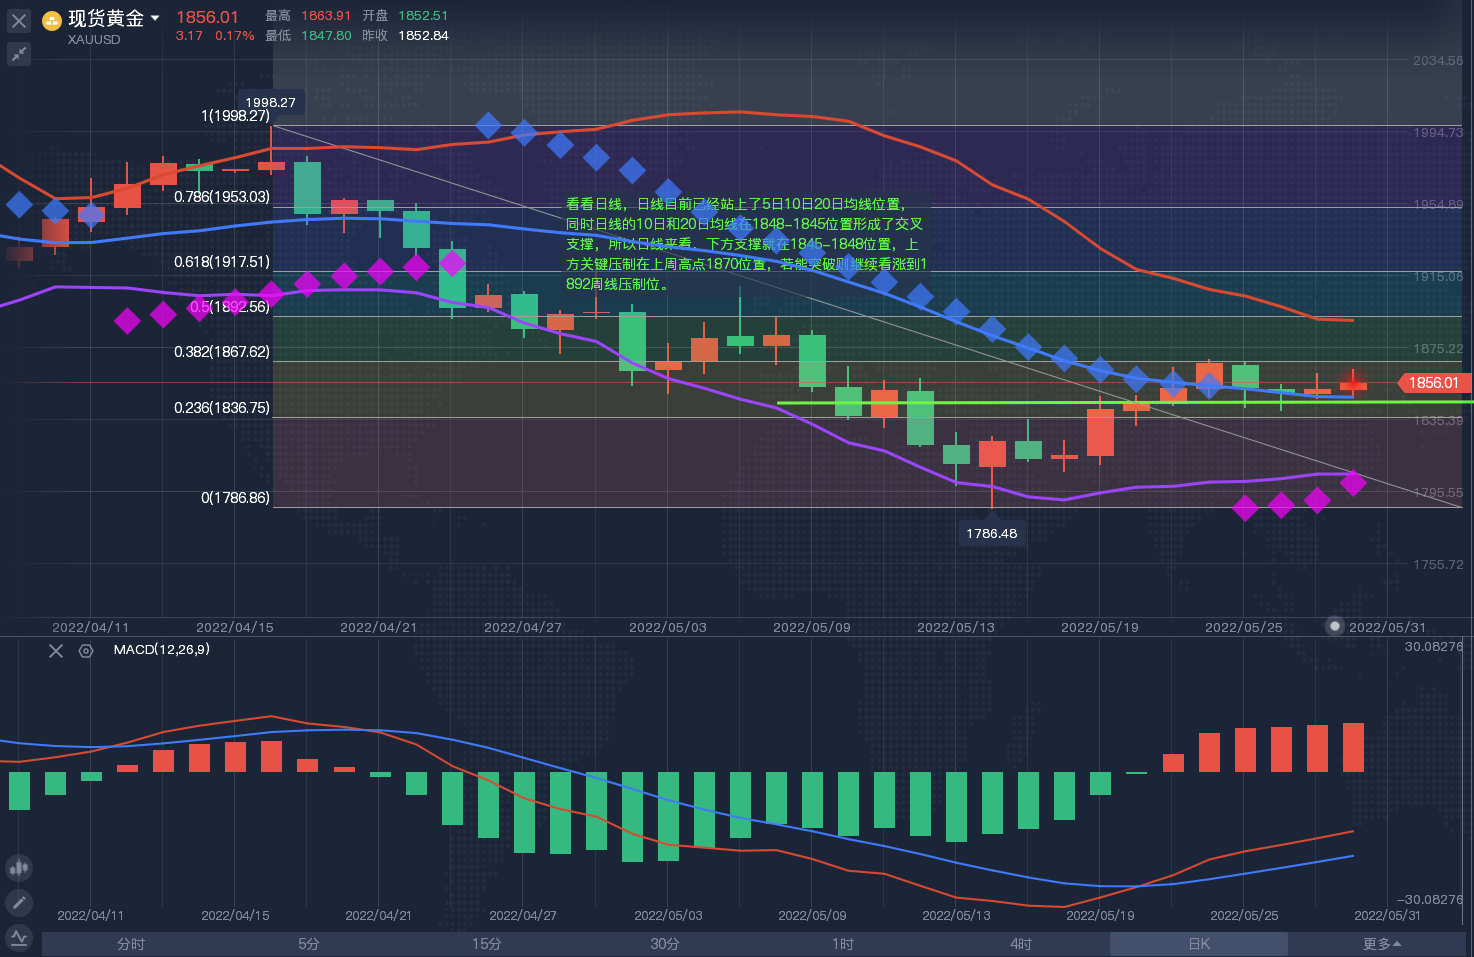Select the pencil drawing tool

point(19,903)
